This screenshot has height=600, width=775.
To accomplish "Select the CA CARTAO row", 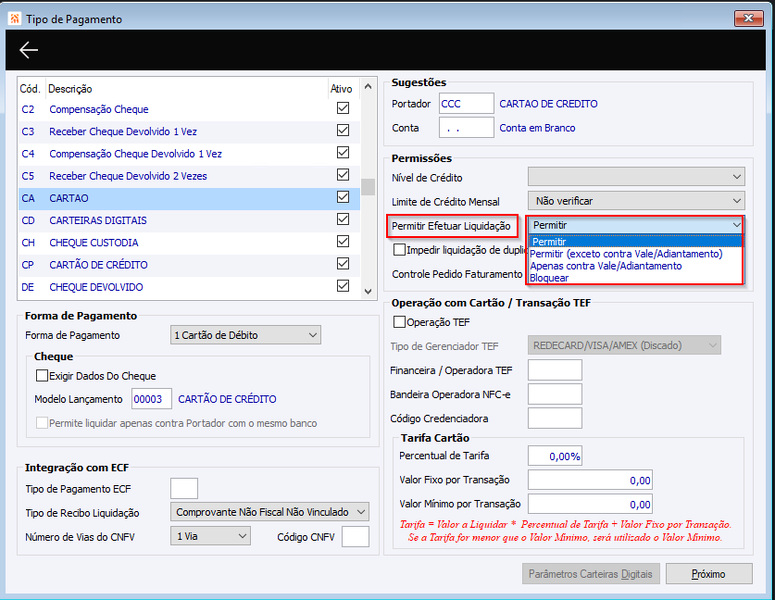I will 189,198.
